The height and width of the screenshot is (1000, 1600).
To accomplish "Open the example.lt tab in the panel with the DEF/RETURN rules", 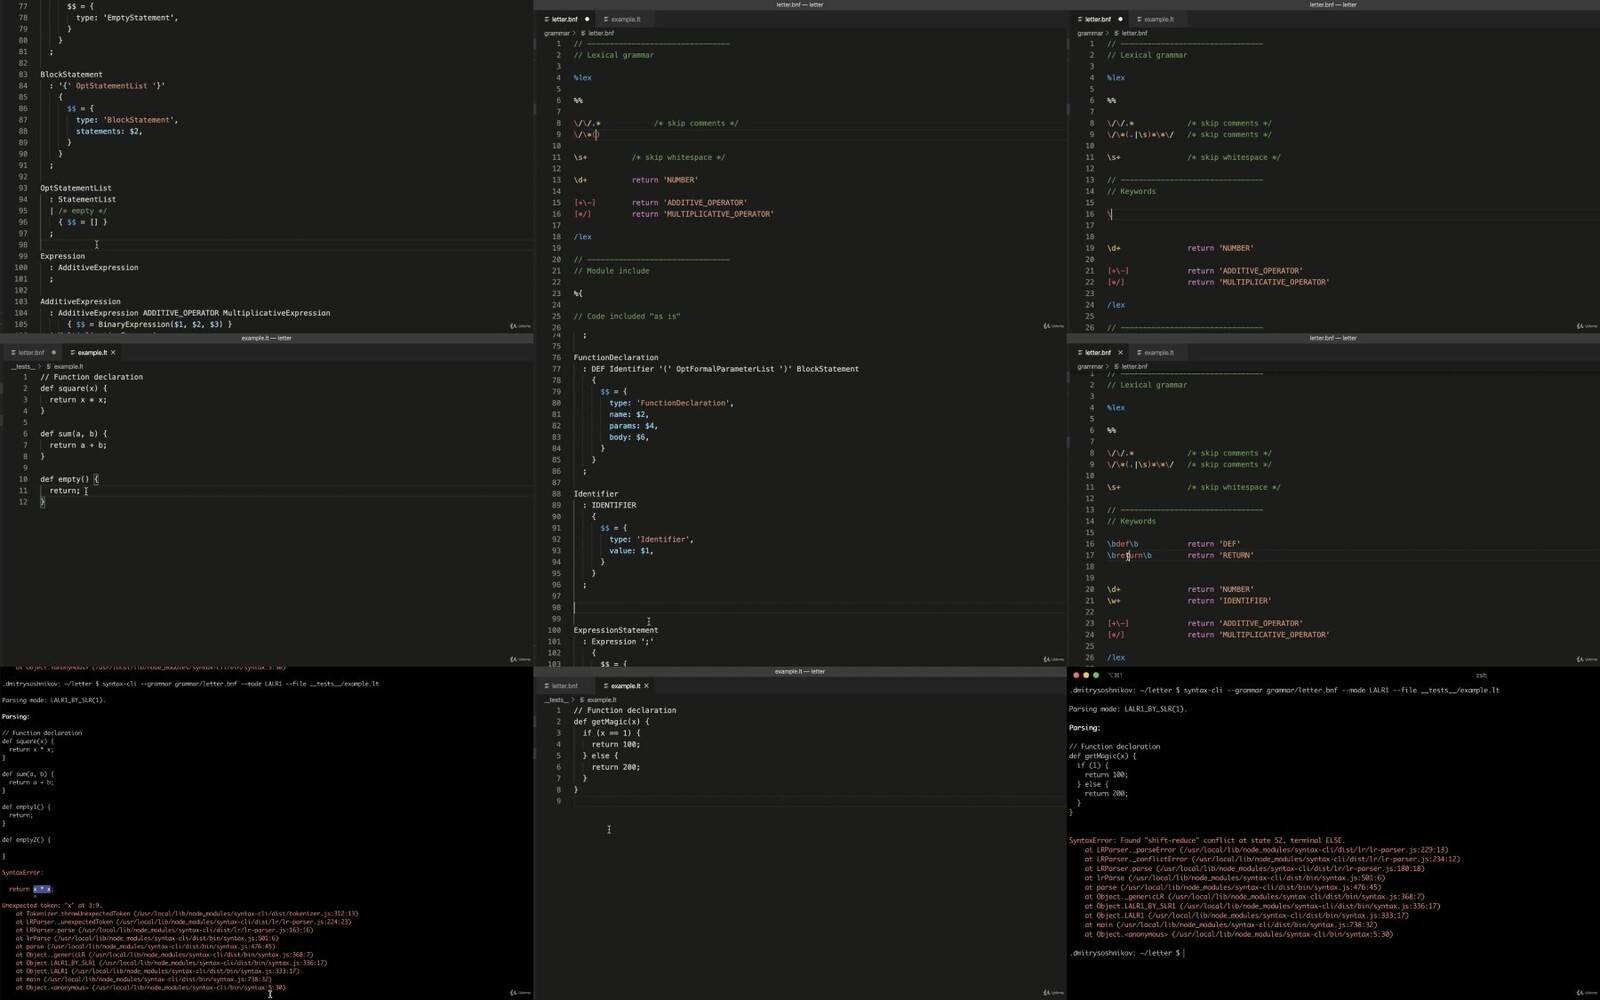I will 1158,352.
